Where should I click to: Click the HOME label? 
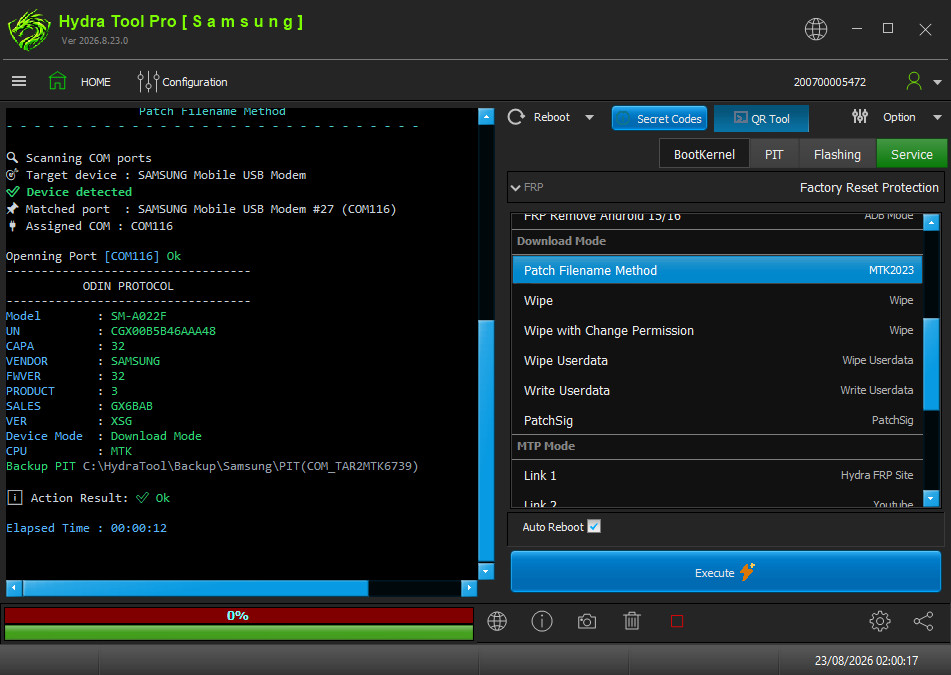(x=96, y=82)
